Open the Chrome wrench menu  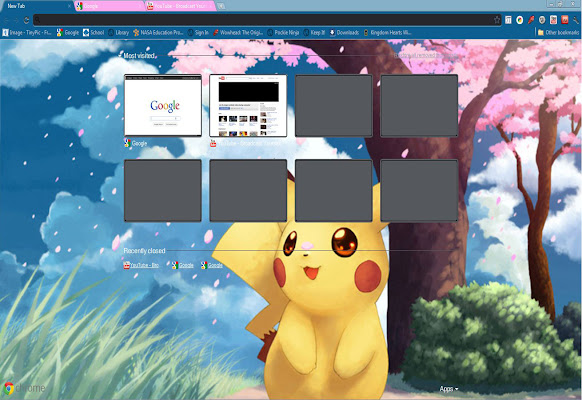click(x=576, y=20)
